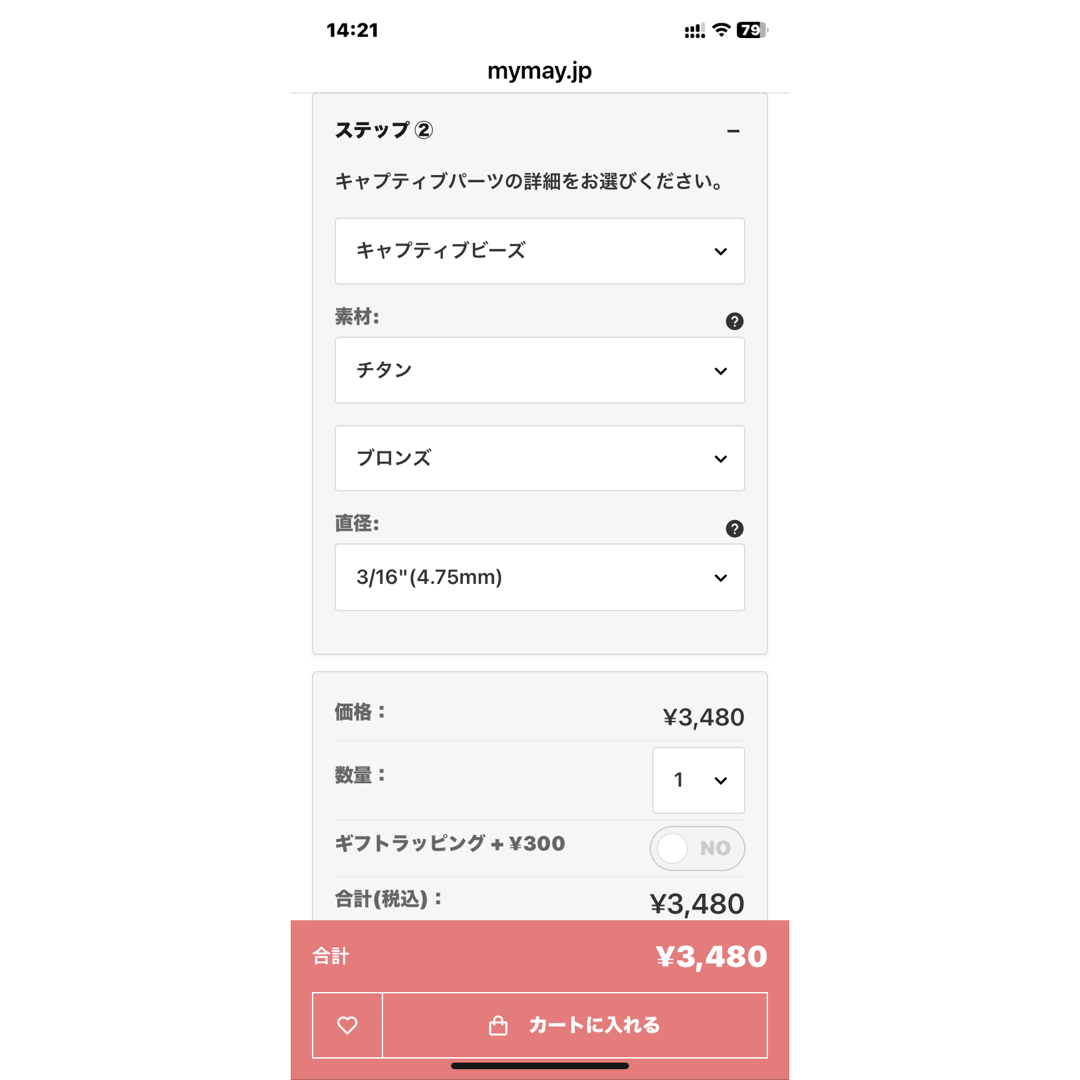
Task: Tap the cellular signal icon
Action: coord(694,31)
